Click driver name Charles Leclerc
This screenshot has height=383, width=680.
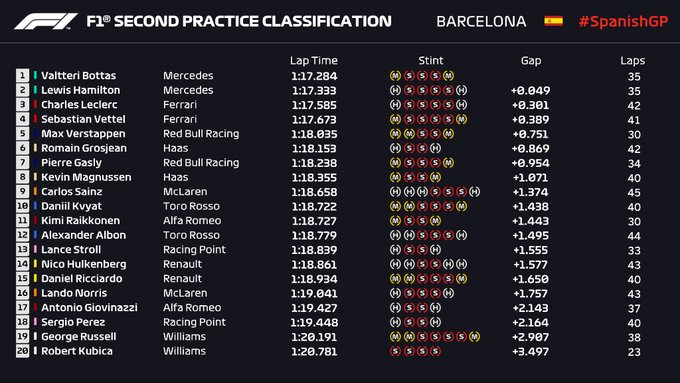[x=79, y=105]
